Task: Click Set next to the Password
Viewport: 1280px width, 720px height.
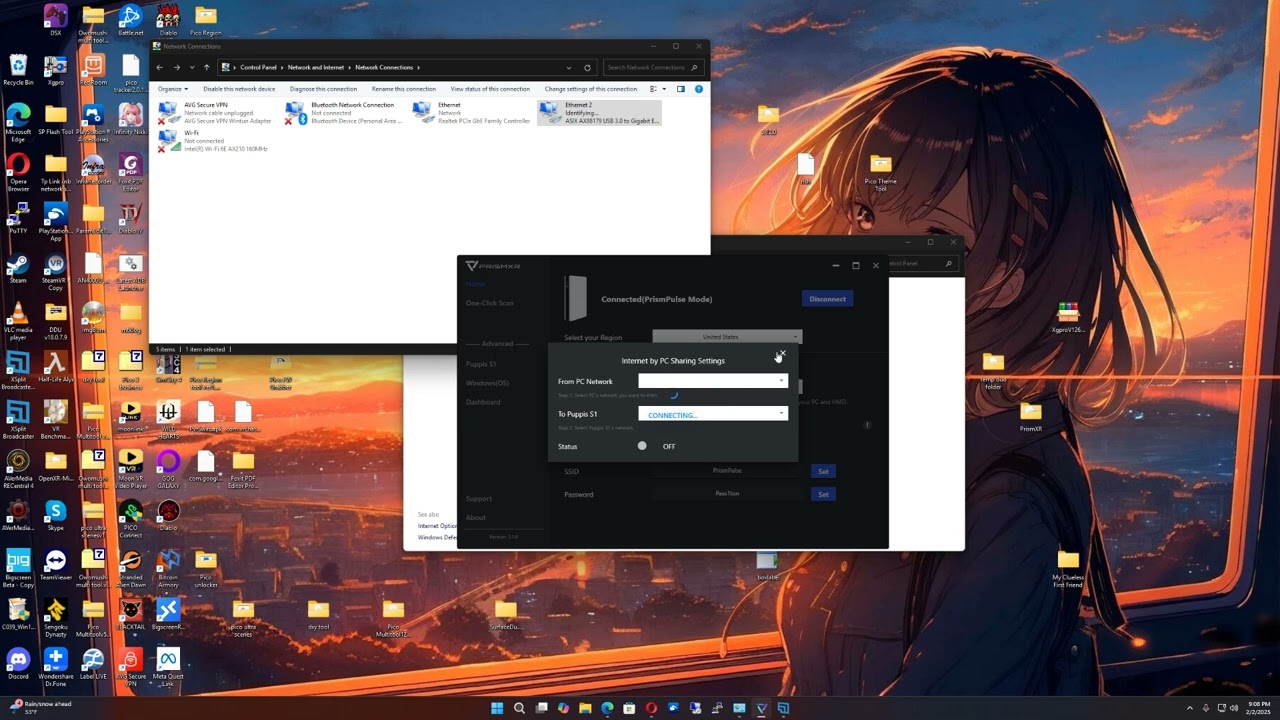Action: coord(823,494)
